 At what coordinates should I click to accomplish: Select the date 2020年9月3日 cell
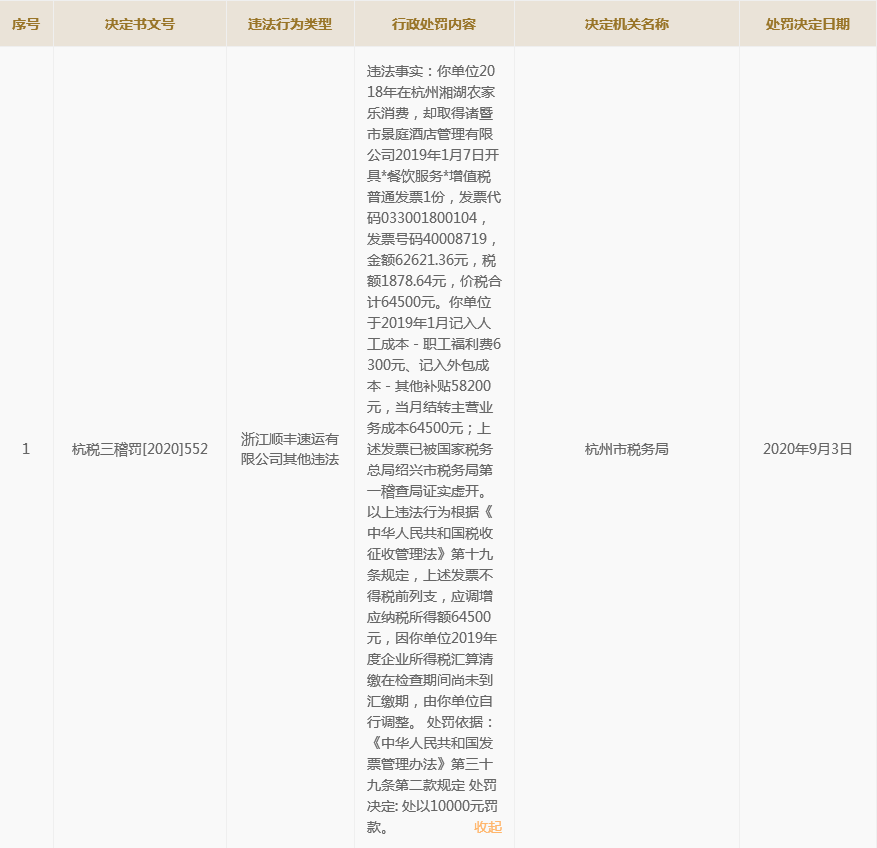point(807,448)
